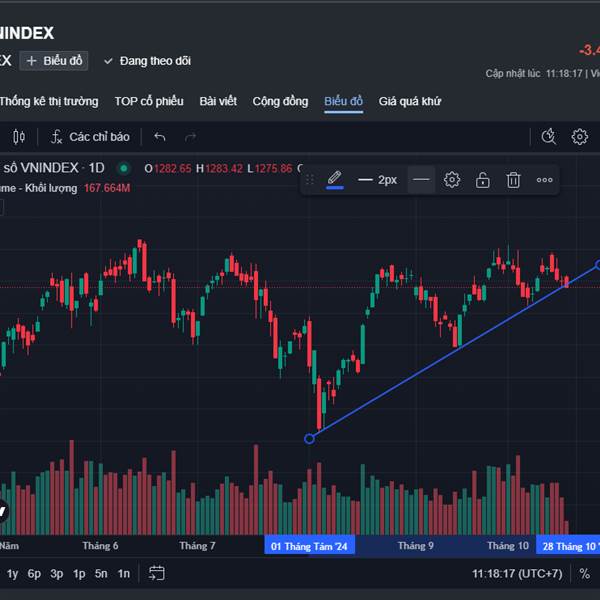Click the Cập nhật lúc 11:18:17 update time
Screen dimensions: 600x600
[x=534, y=73]
